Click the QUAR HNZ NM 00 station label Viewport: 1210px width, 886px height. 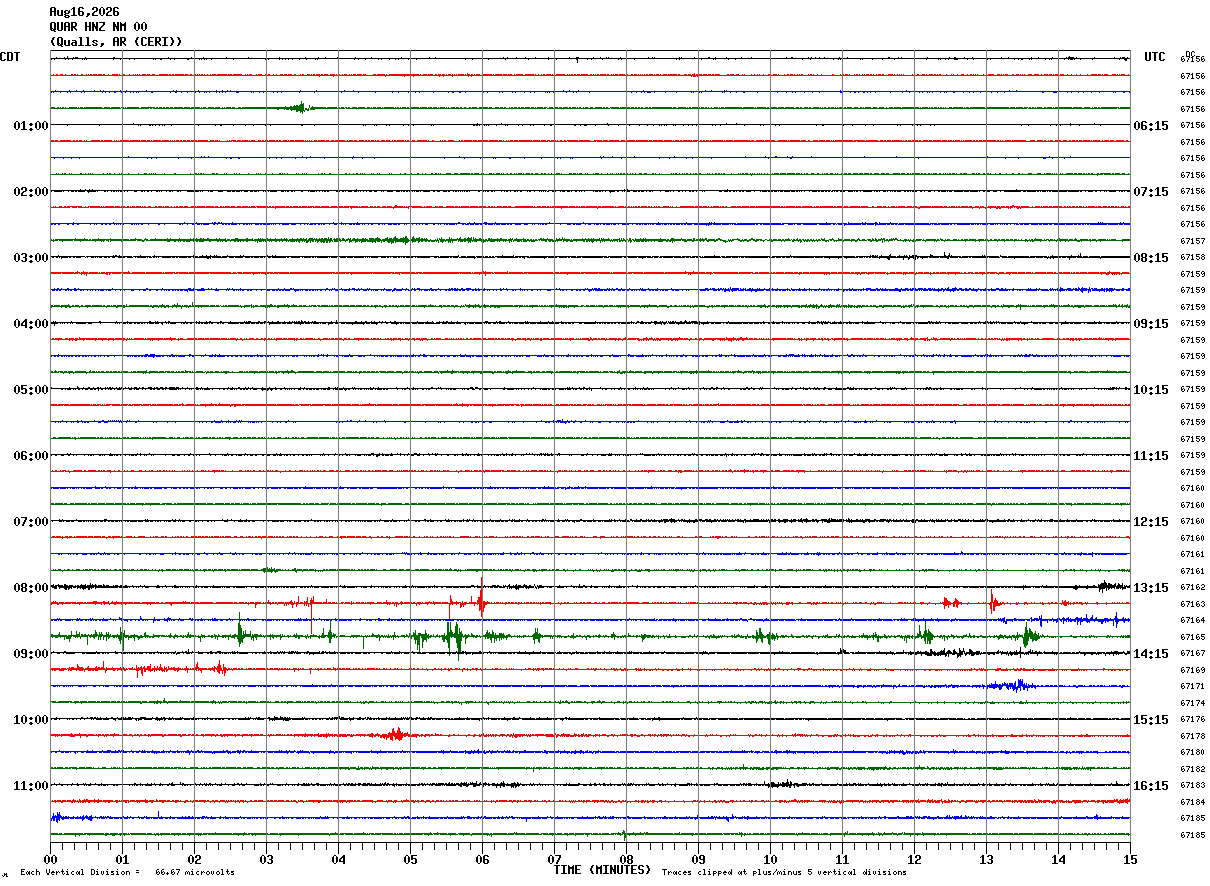click(x=98, y=27)
